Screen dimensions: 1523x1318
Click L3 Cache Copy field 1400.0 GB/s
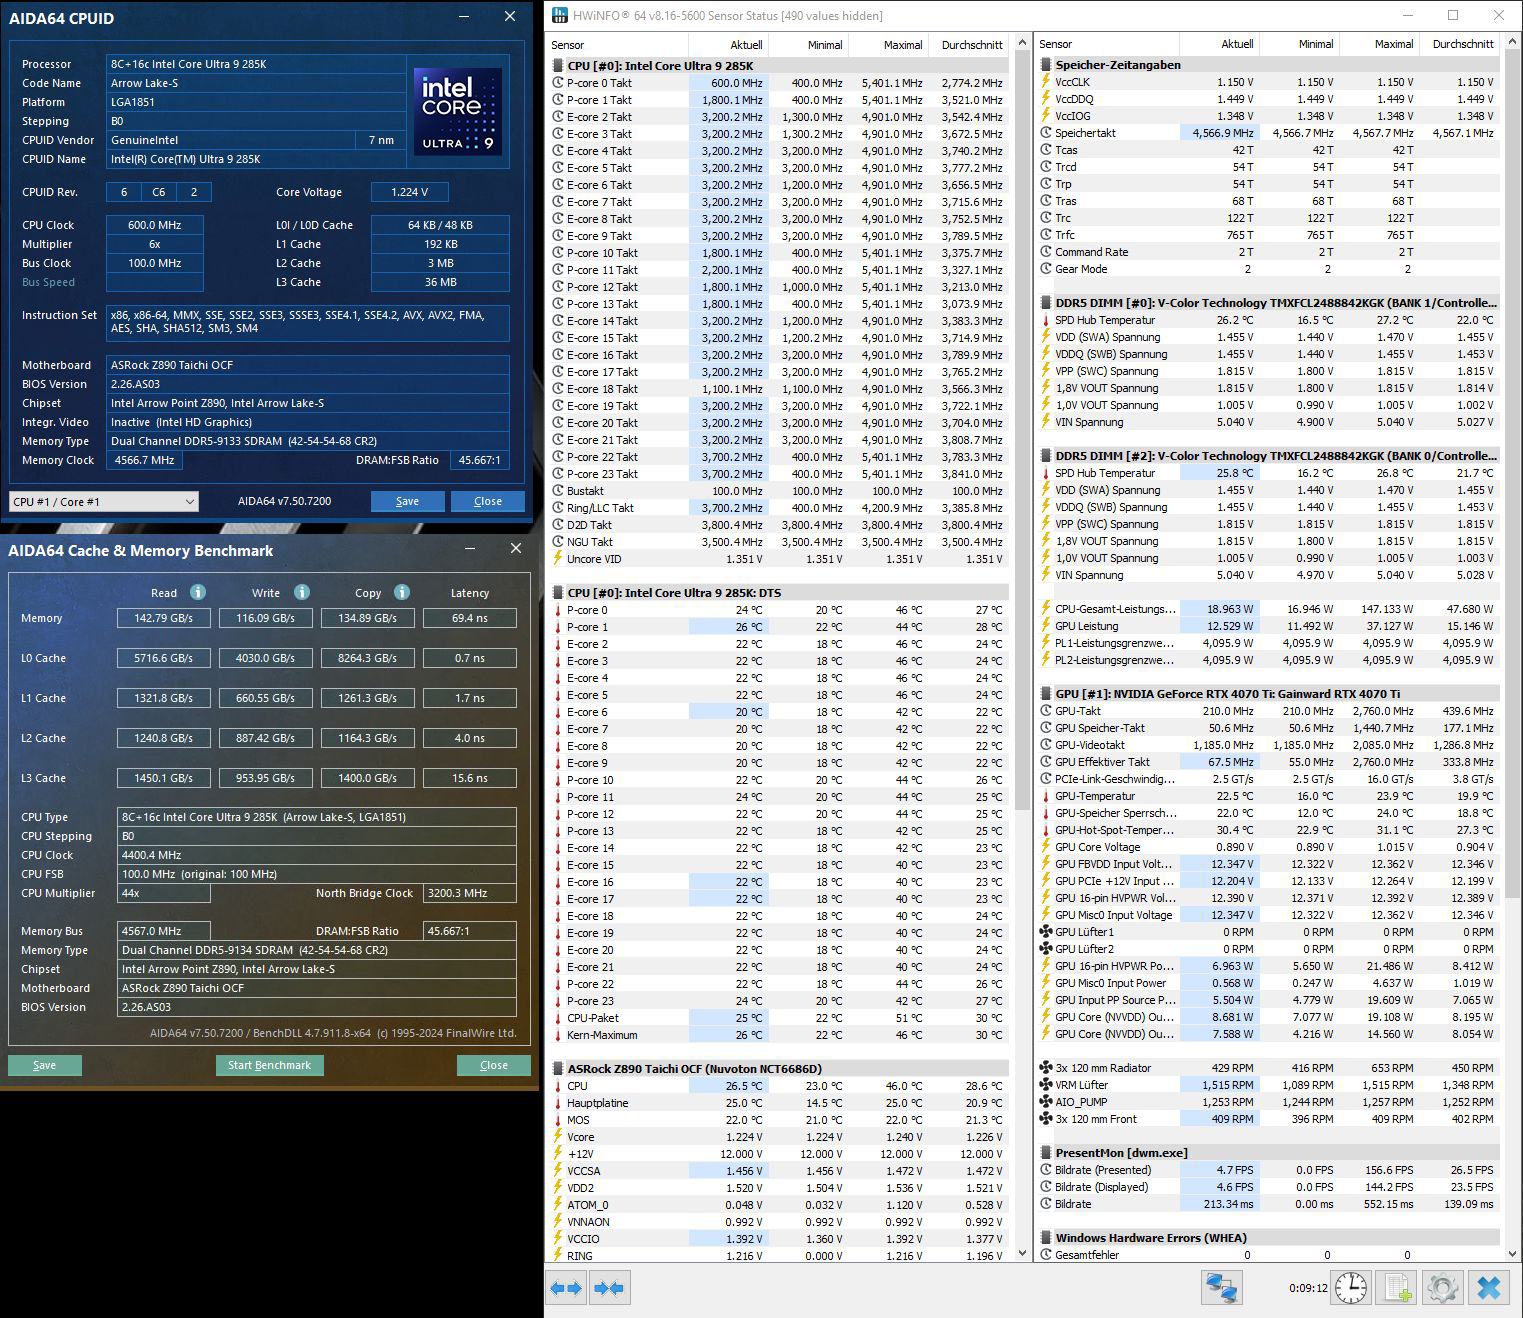[368, 778]
